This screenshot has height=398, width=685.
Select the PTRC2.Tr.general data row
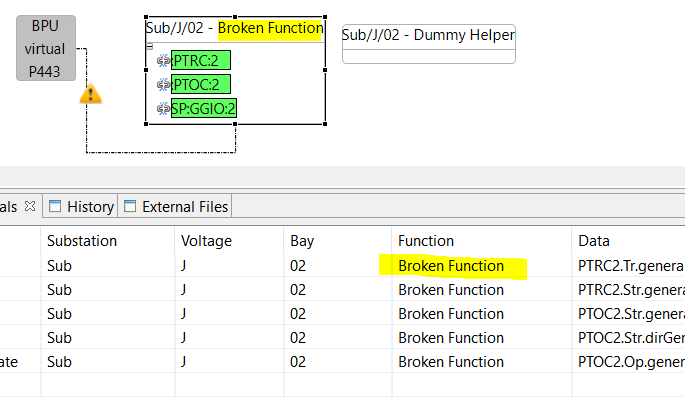[x=342, y=266]
